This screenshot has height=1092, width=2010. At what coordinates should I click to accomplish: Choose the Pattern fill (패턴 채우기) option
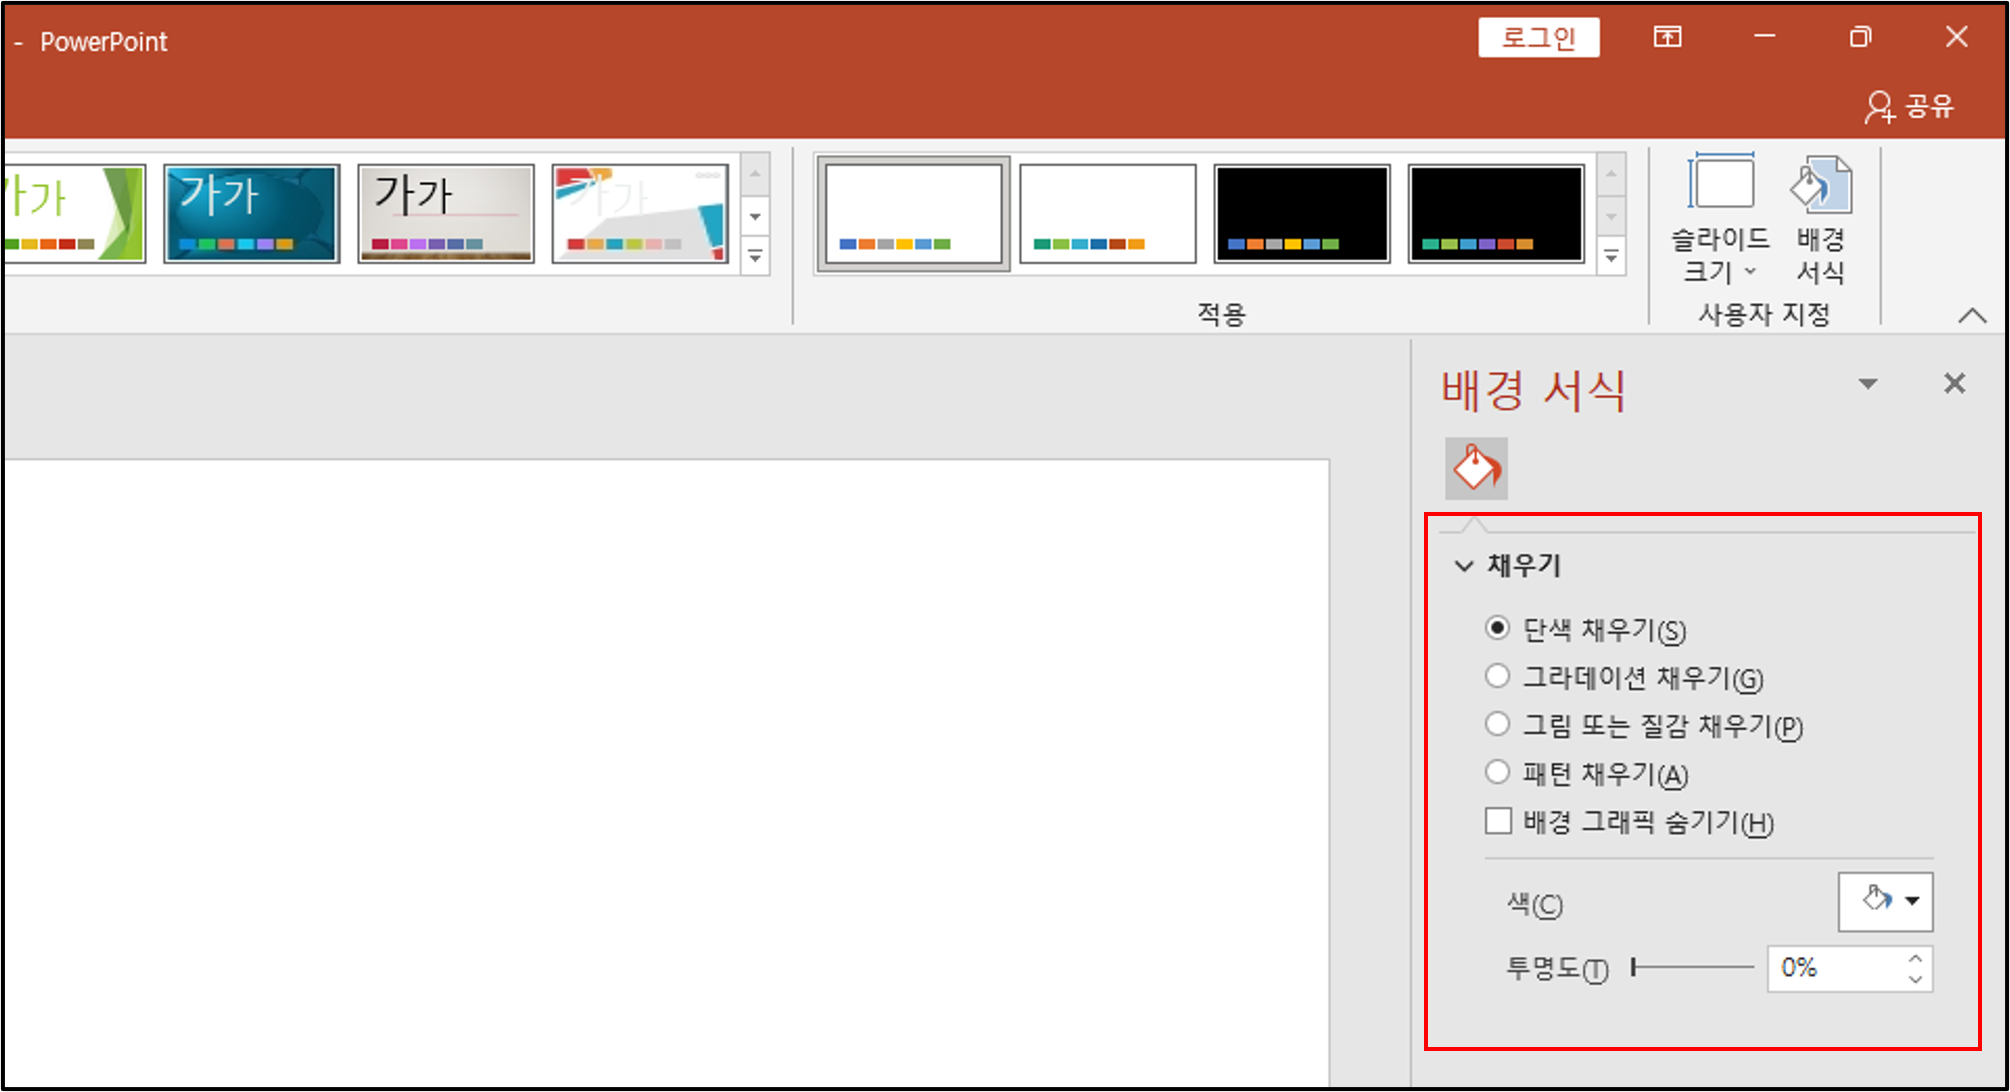1497,772
